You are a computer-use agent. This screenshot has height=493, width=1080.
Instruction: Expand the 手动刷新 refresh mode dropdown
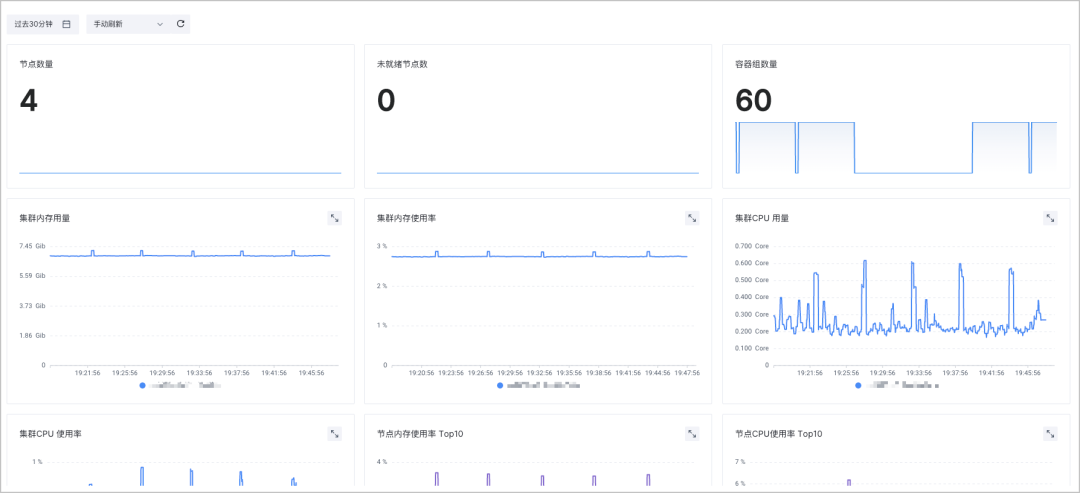pos(129,24)
